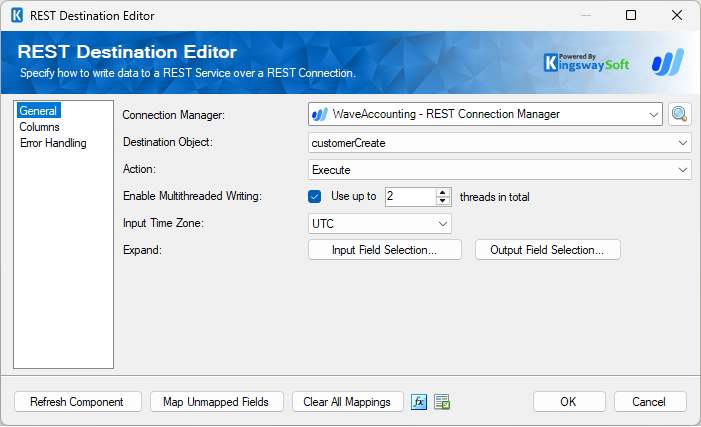Select the General page
The width and height of the screenshot is (701, 427).
pos(38,111)
